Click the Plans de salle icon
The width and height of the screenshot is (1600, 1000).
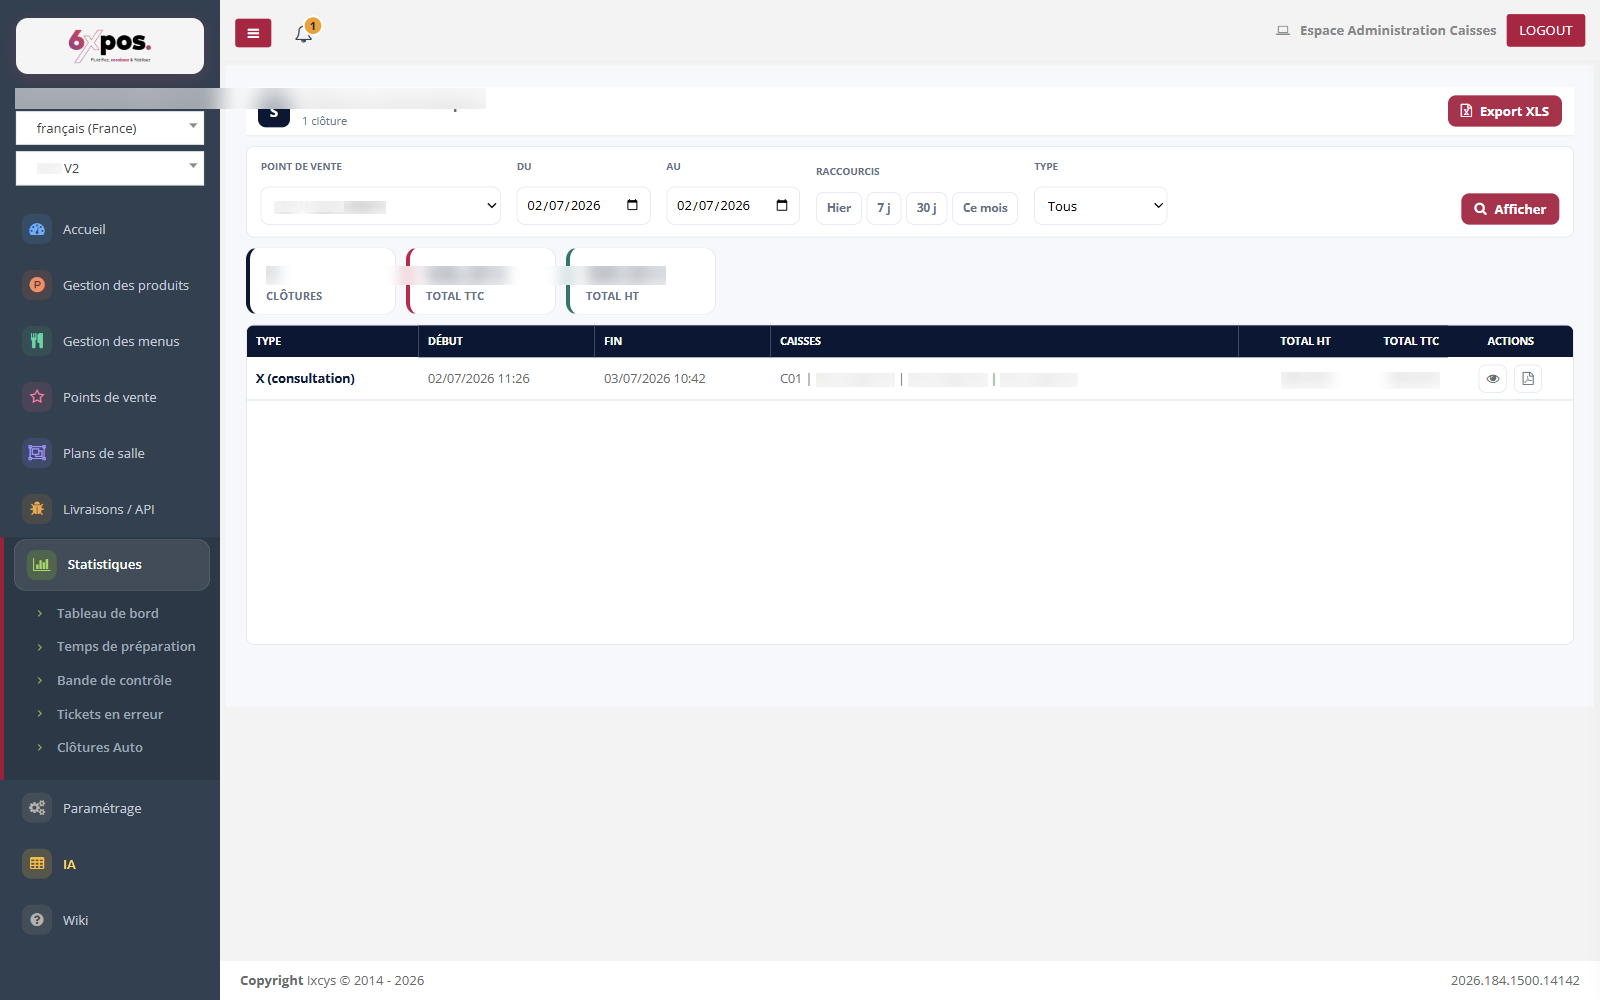37,453
